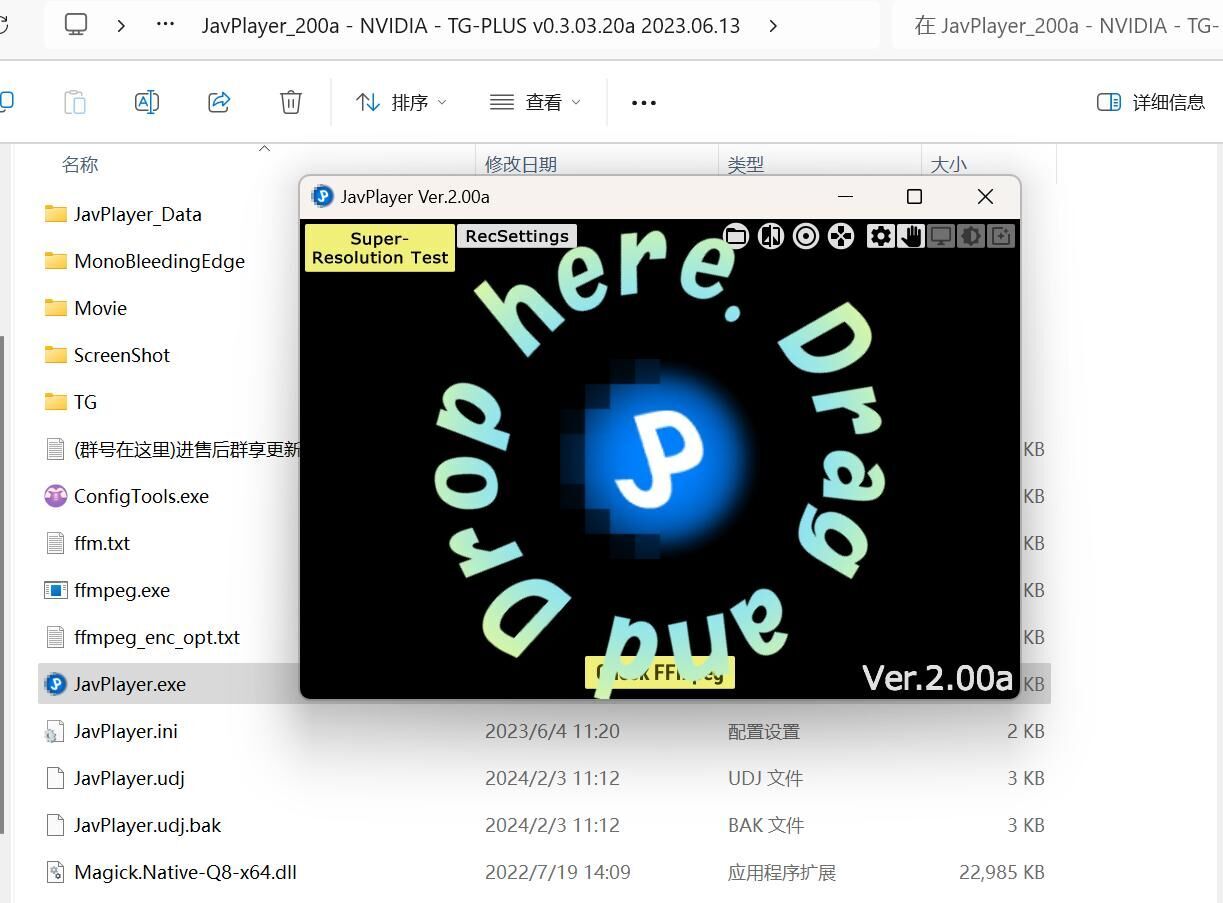1223x903 pixels.
Task: Click the Super-Resolution Test button
Action: (379, 248)
